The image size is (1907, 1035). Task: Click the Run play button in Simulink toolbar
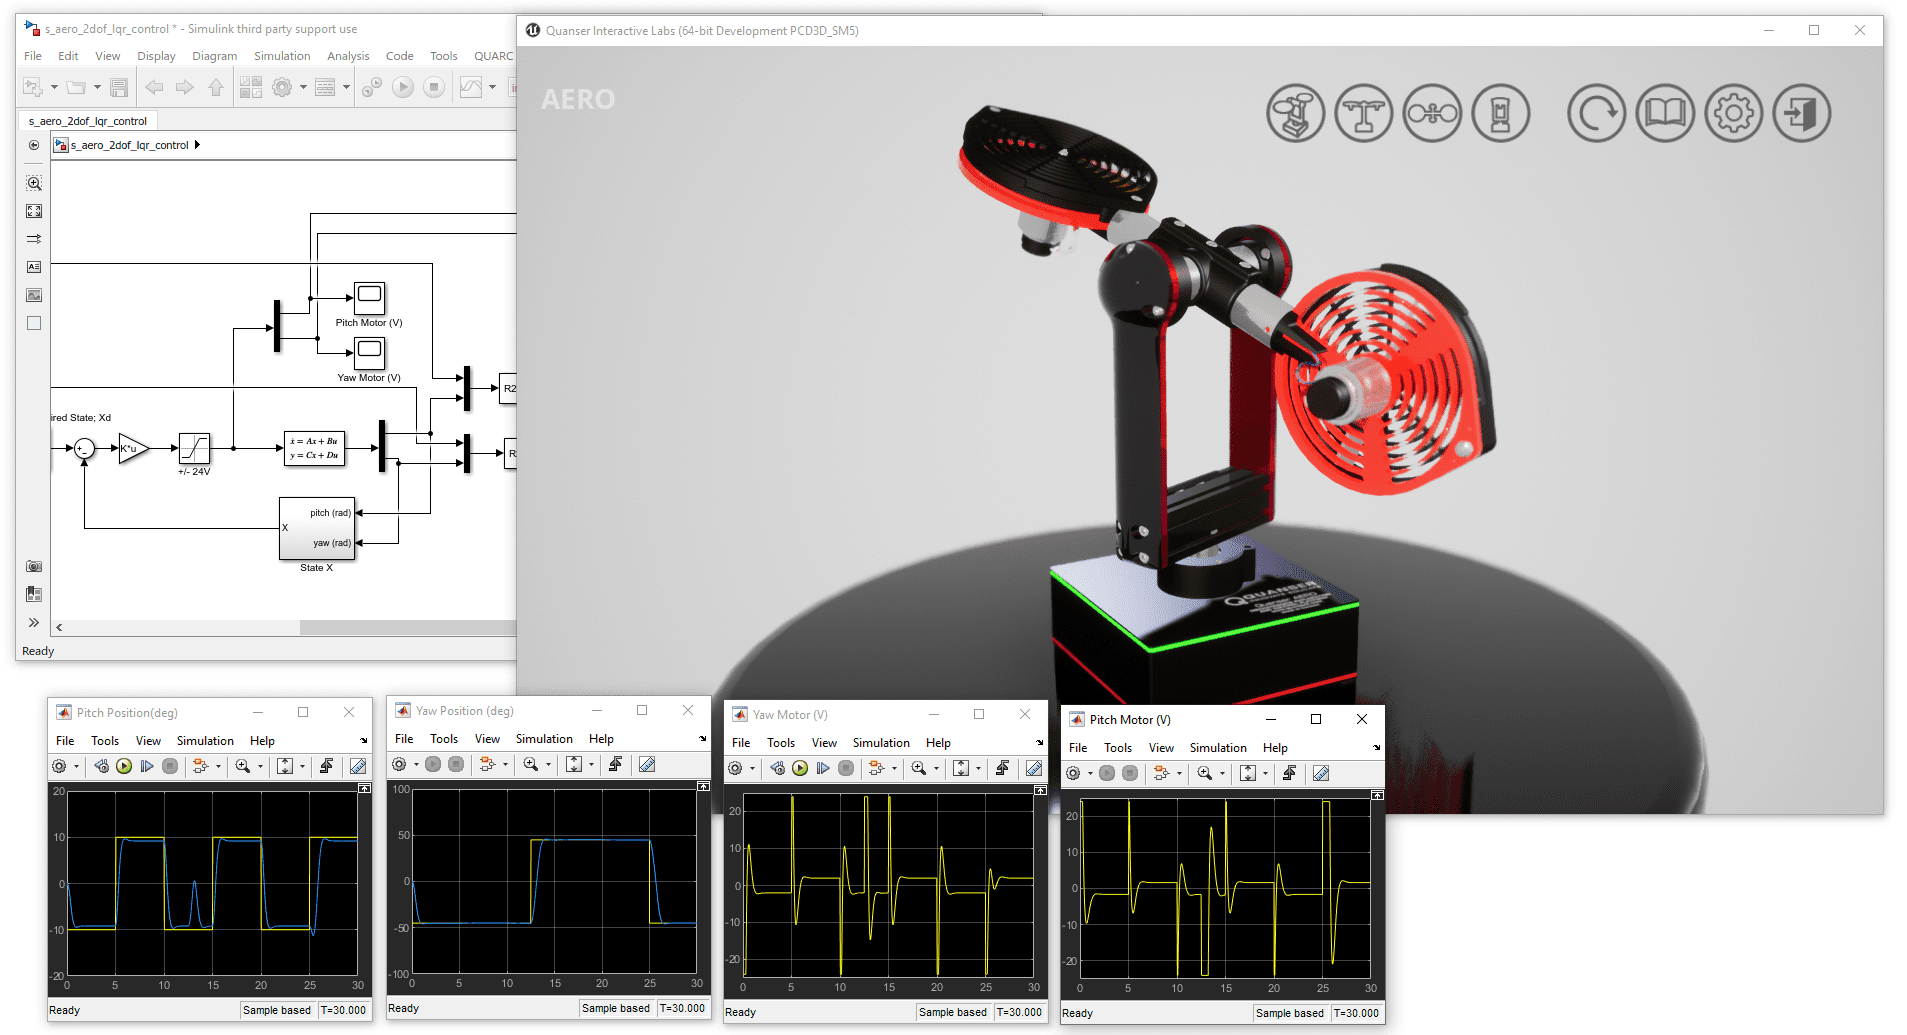403,88
